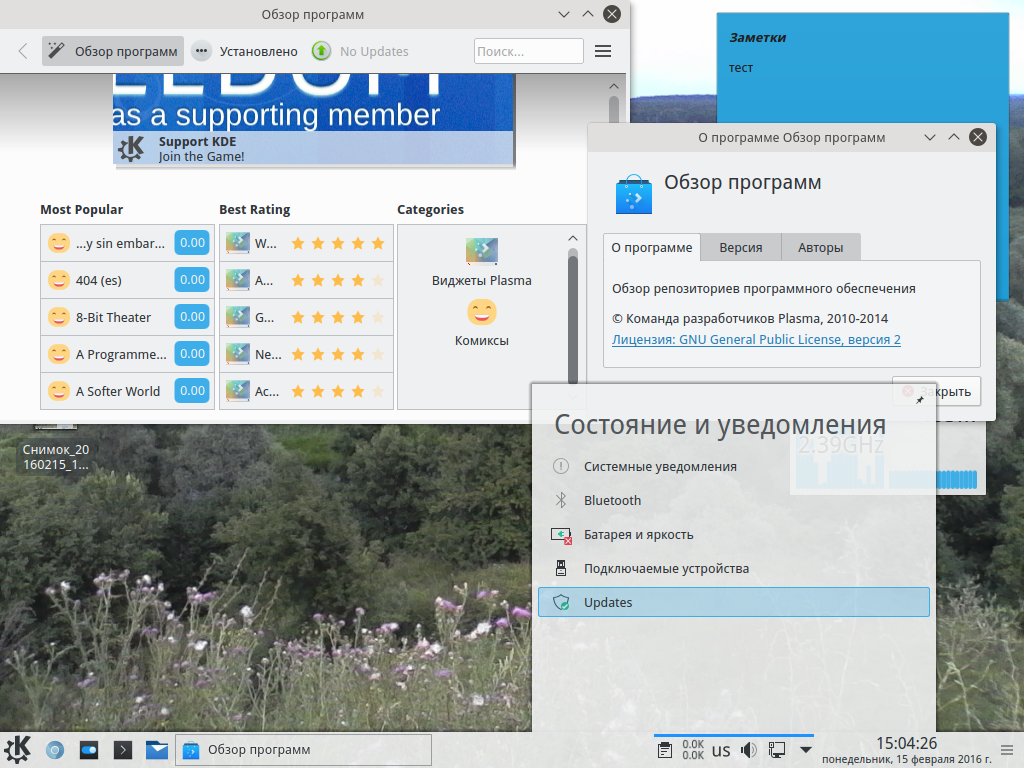Open the clipboard tray icon
Screen dimensions: 1024x768
[665, 750]
